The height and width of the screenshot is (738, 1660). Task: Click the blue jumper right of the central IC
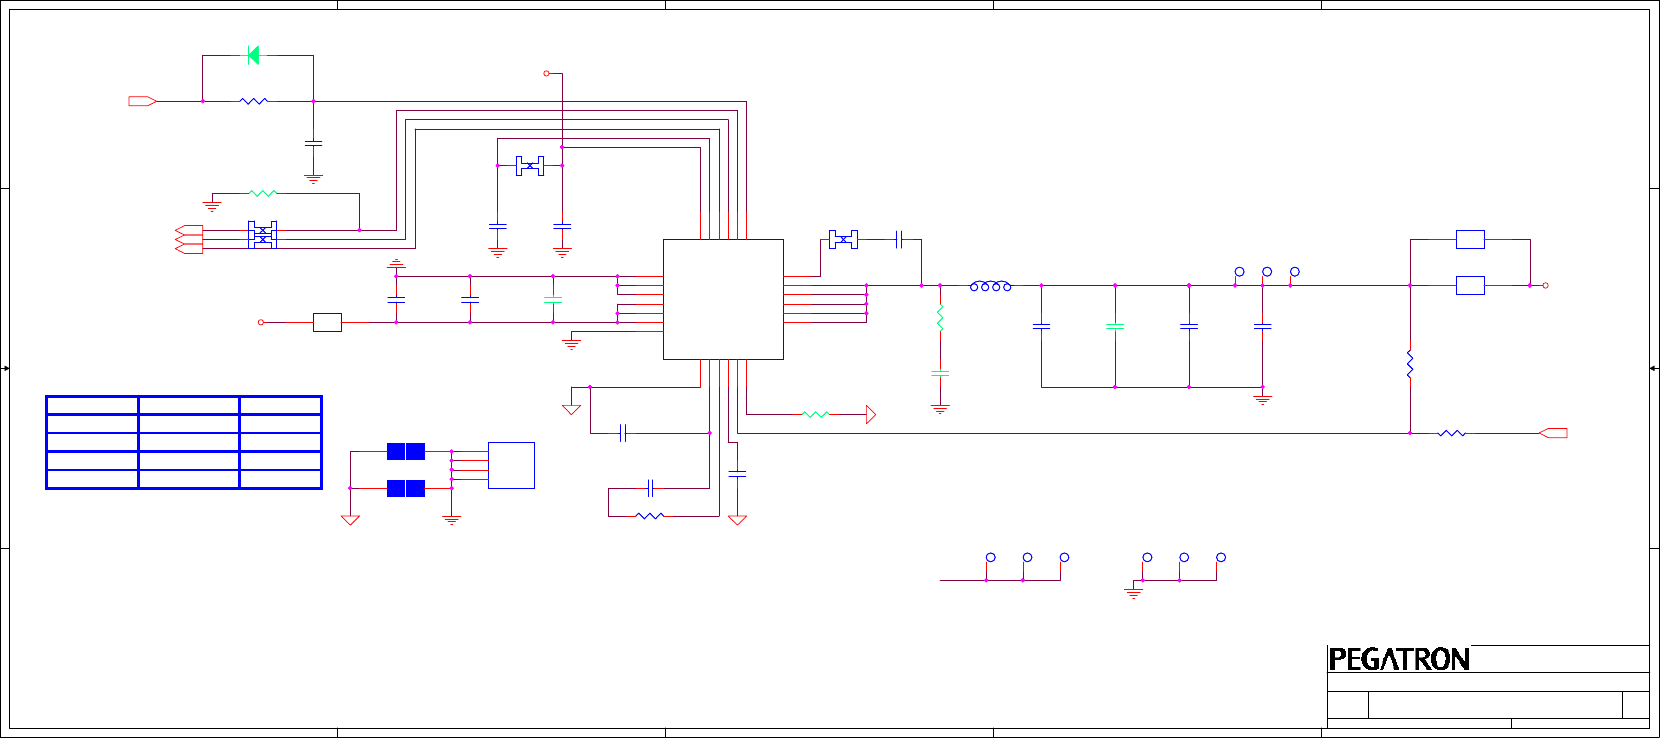843,240
